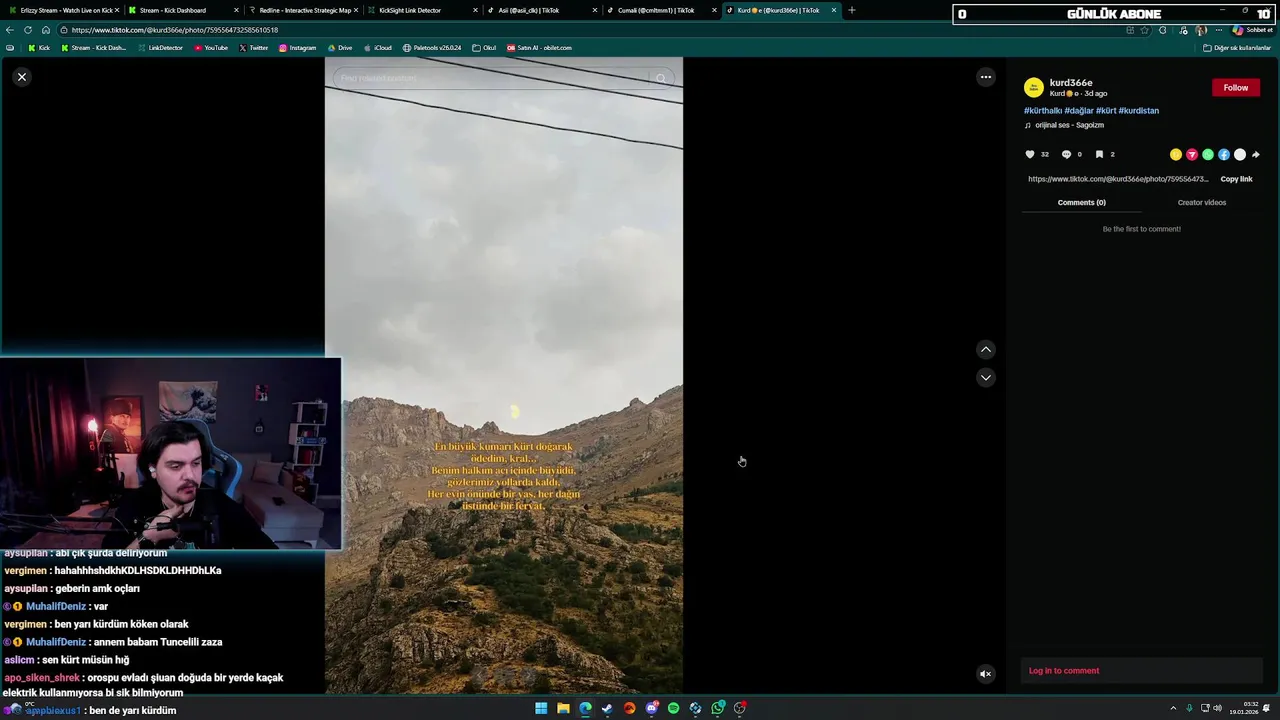Open the orijinal ses - Sagoizm sound
Image resolution: width=1280 pixels, height=720 pixels.
(x=1069, y=125)
